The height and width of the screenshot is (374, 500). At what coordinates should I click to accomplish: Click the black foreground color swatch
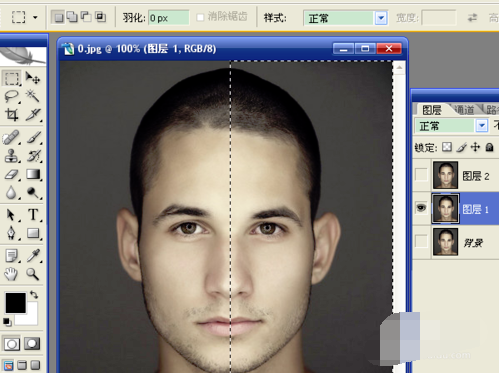tap(15, 303)
